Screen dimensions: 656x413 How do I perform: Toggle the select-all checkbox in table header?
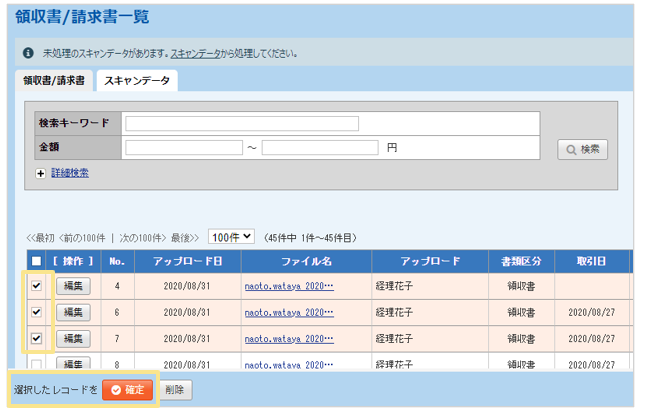[37, 261]
